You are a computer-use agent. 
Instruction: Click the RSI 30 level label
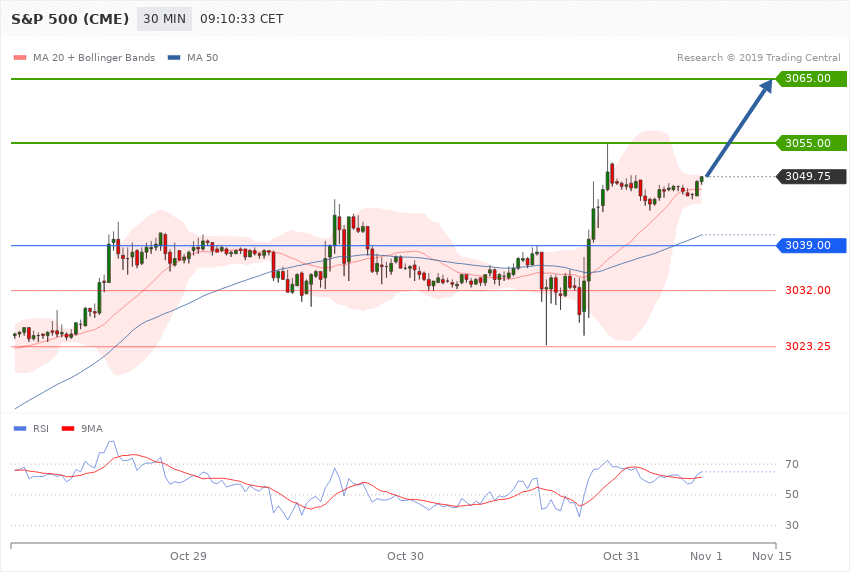(x=792, y=525)
